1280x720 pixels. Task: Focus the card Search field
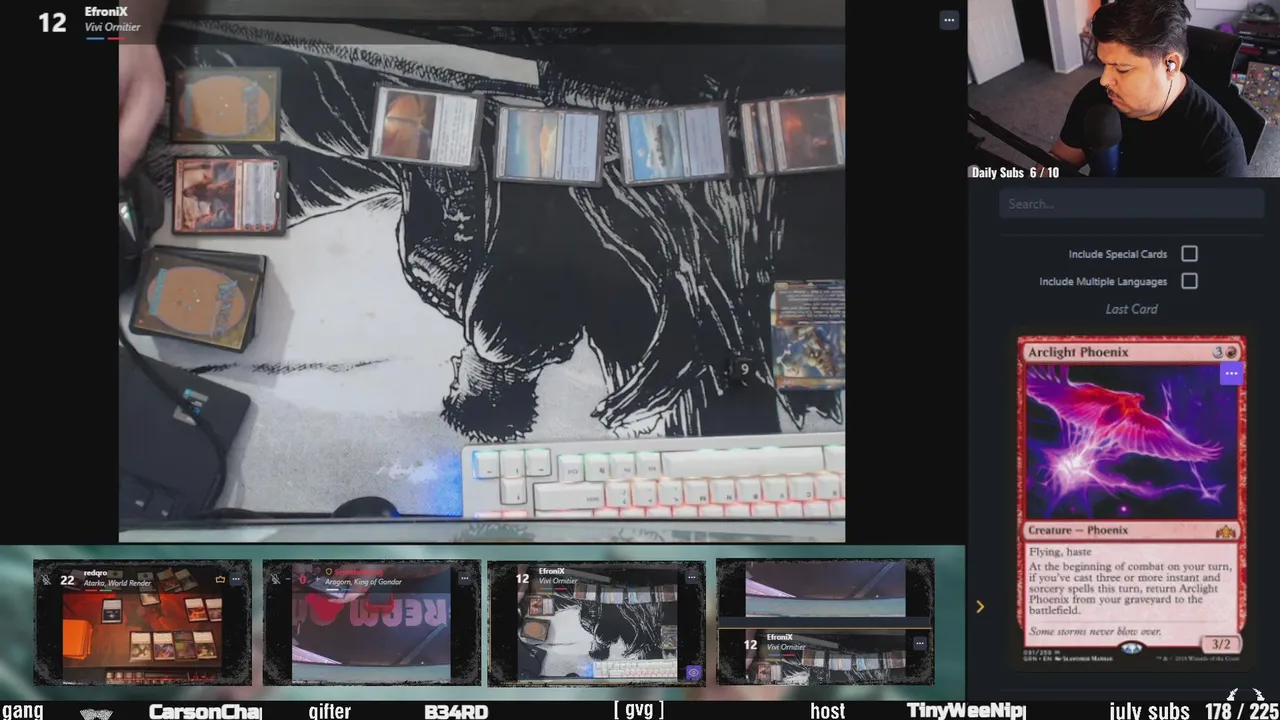(1131, 204)
